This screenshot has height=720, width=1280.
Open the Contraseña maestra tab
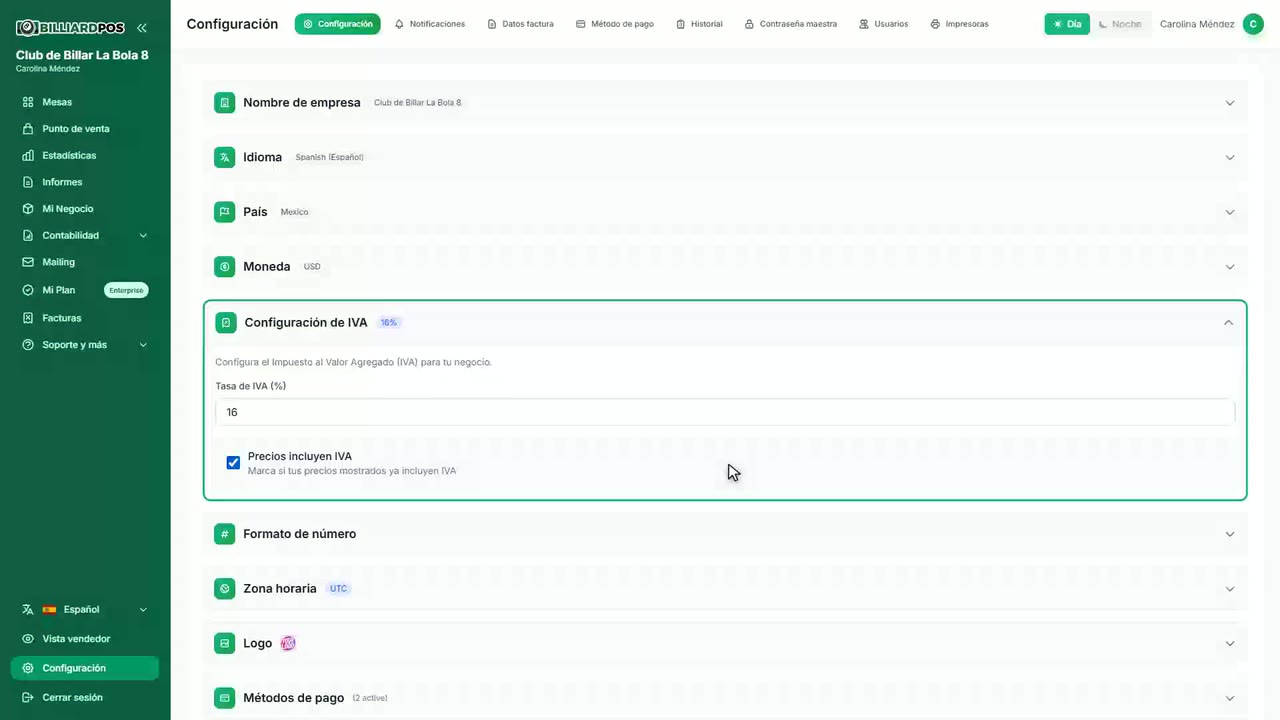[791, 24]
